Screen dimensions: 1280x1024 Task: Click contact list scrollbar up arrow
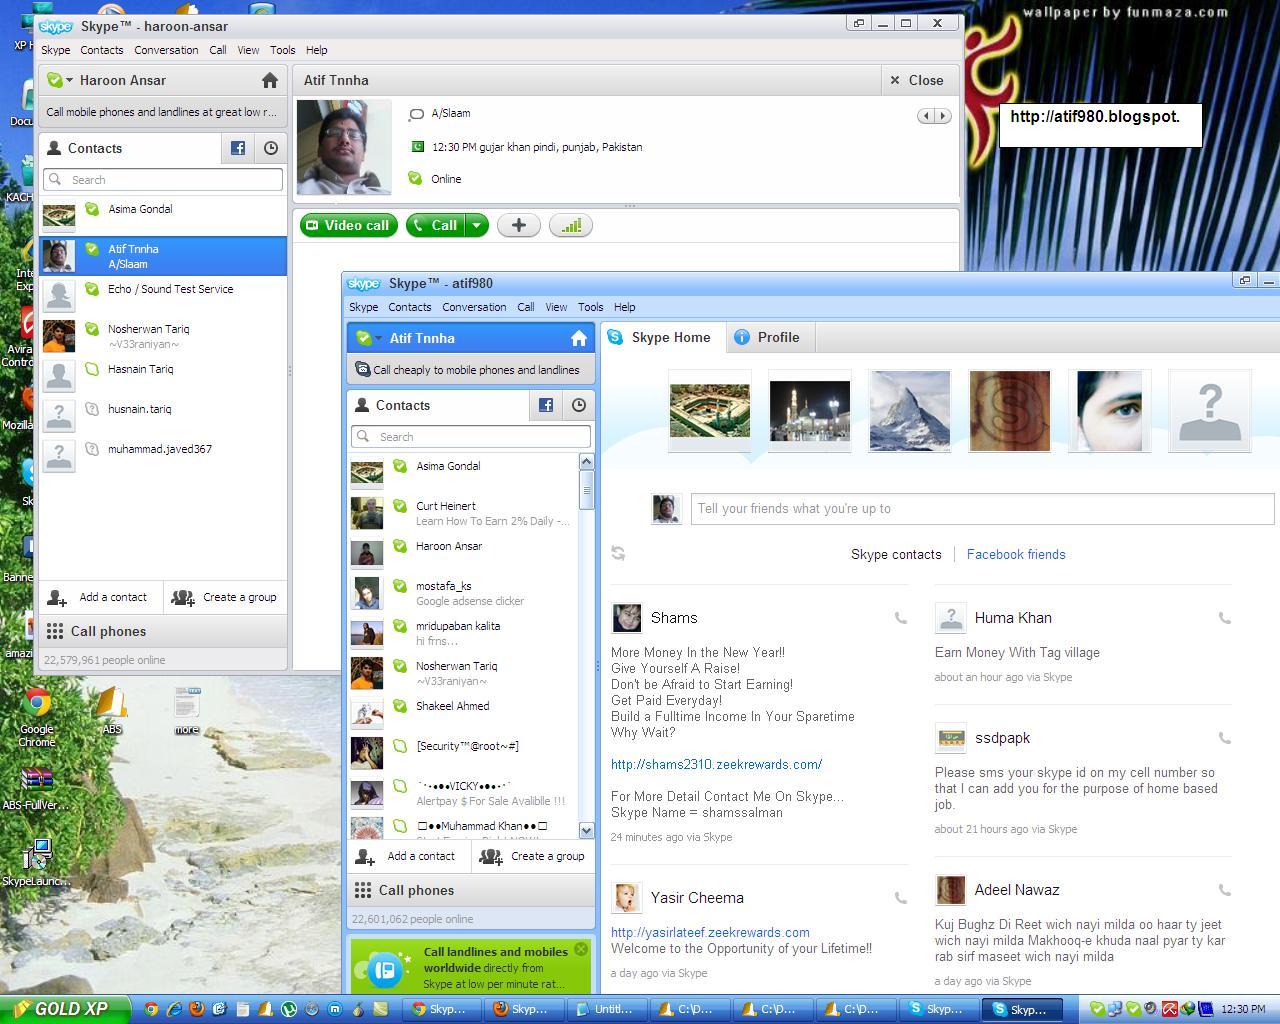pyautogui.click(x=586, y=461)
